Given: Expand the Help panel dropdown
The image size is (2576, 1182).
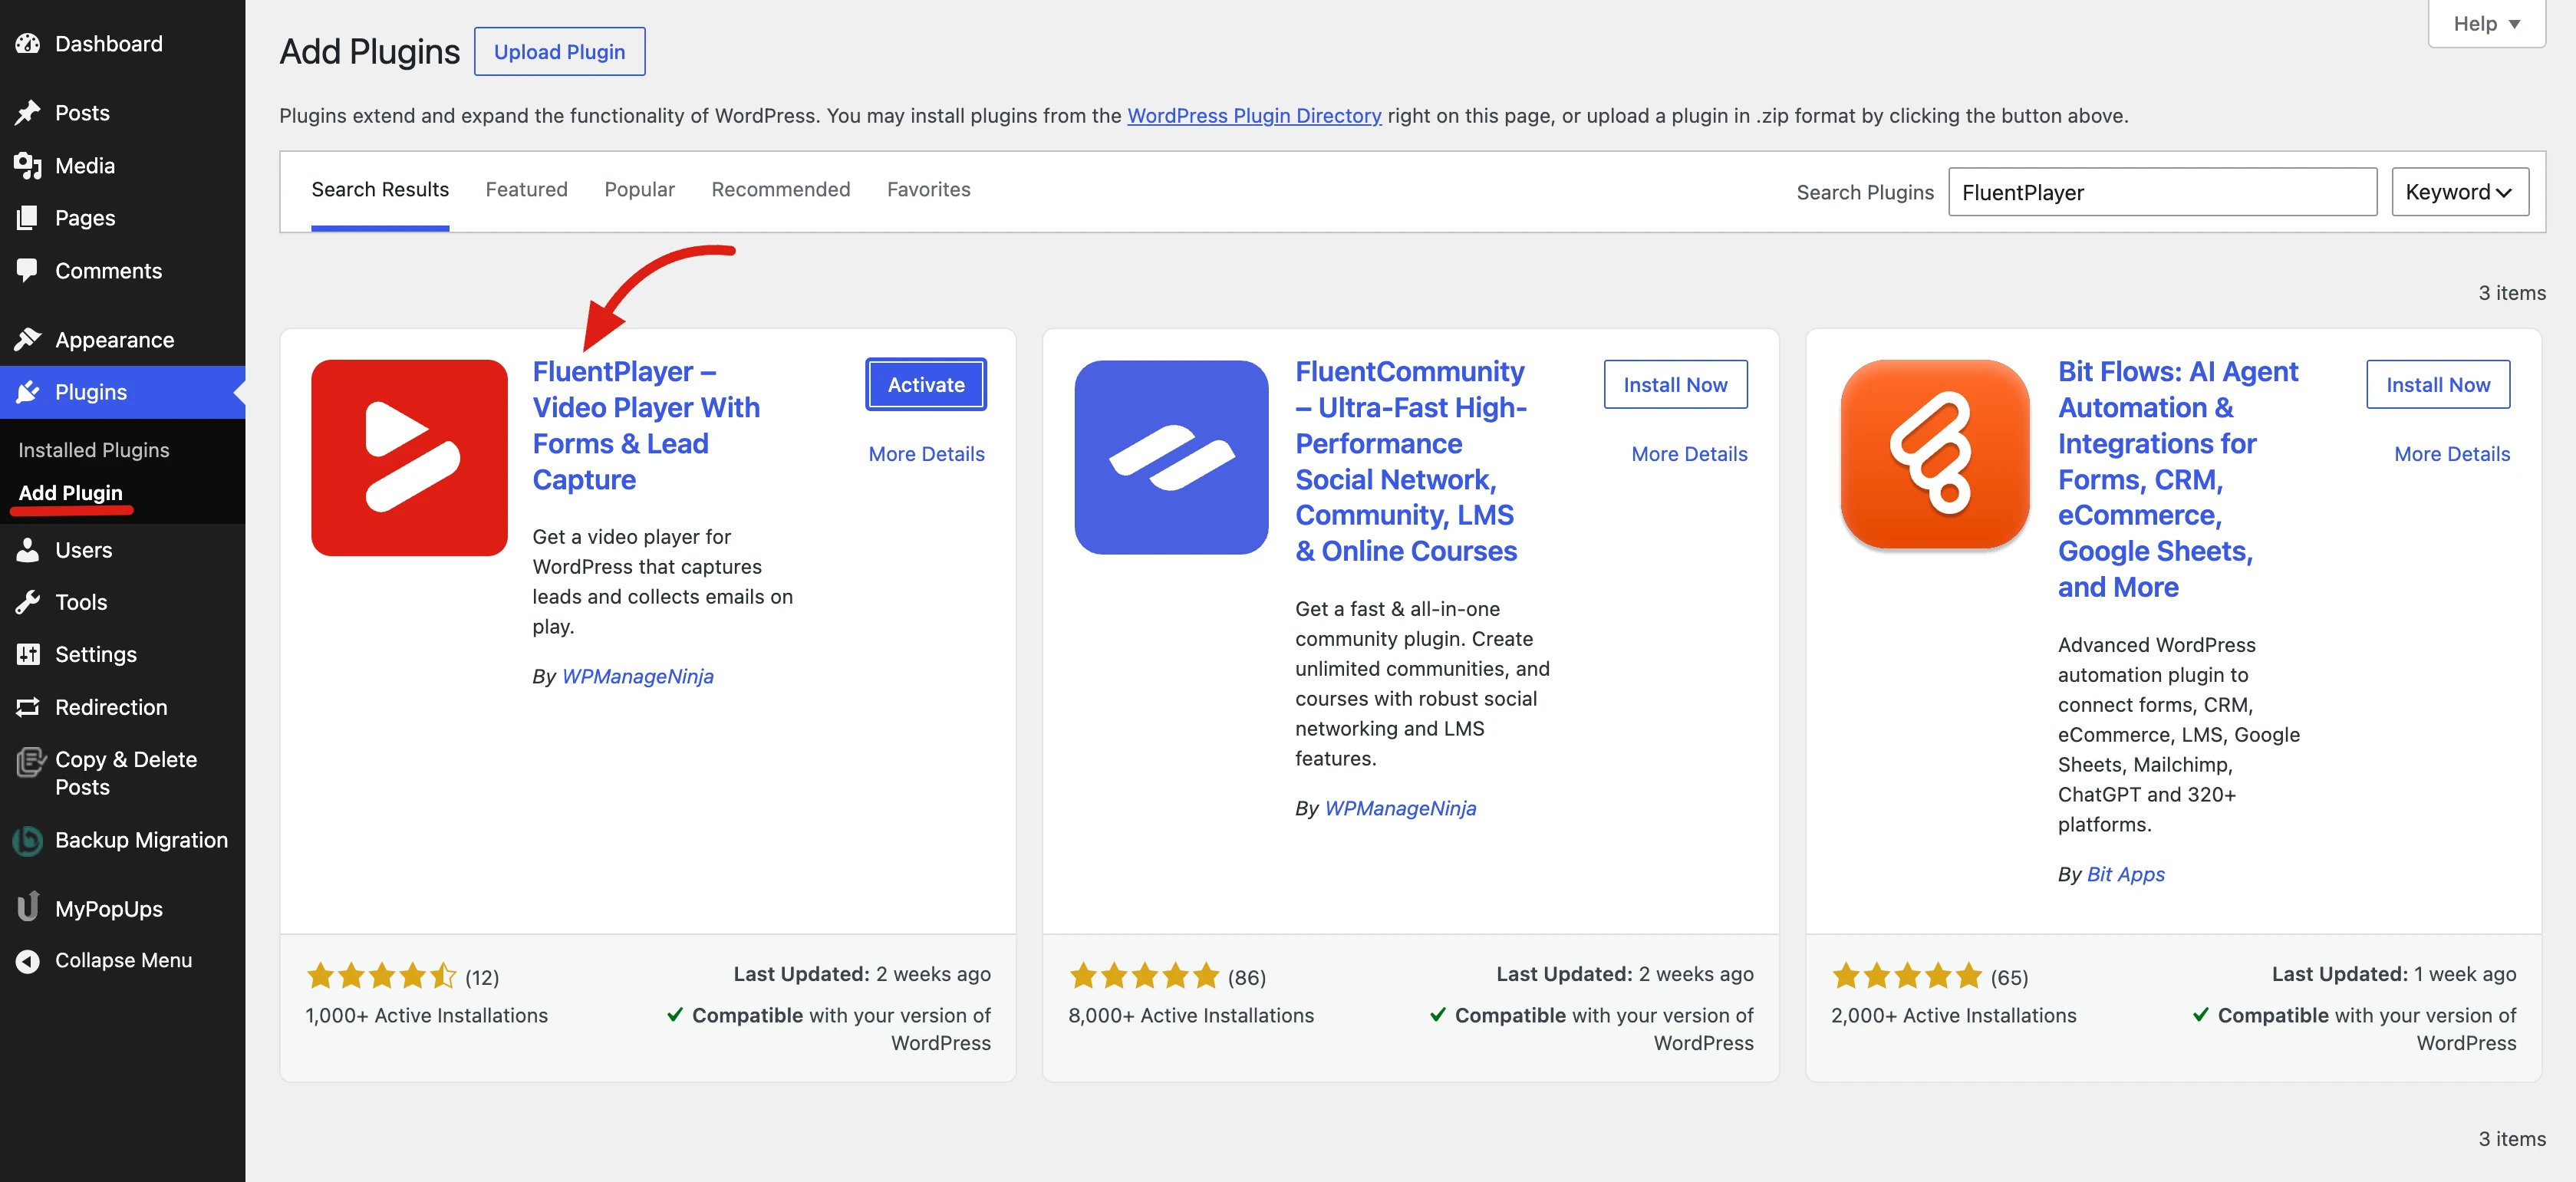Looking at the screenshot, I should click(x=2487, y=23).
